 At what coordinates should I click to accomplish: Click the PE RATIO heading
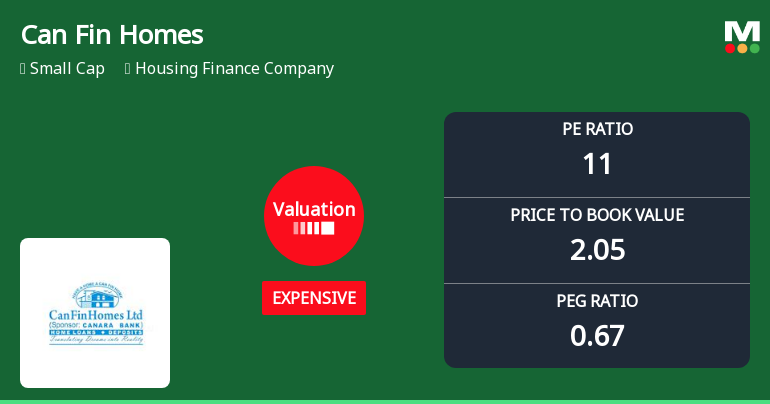click(597, 129)
